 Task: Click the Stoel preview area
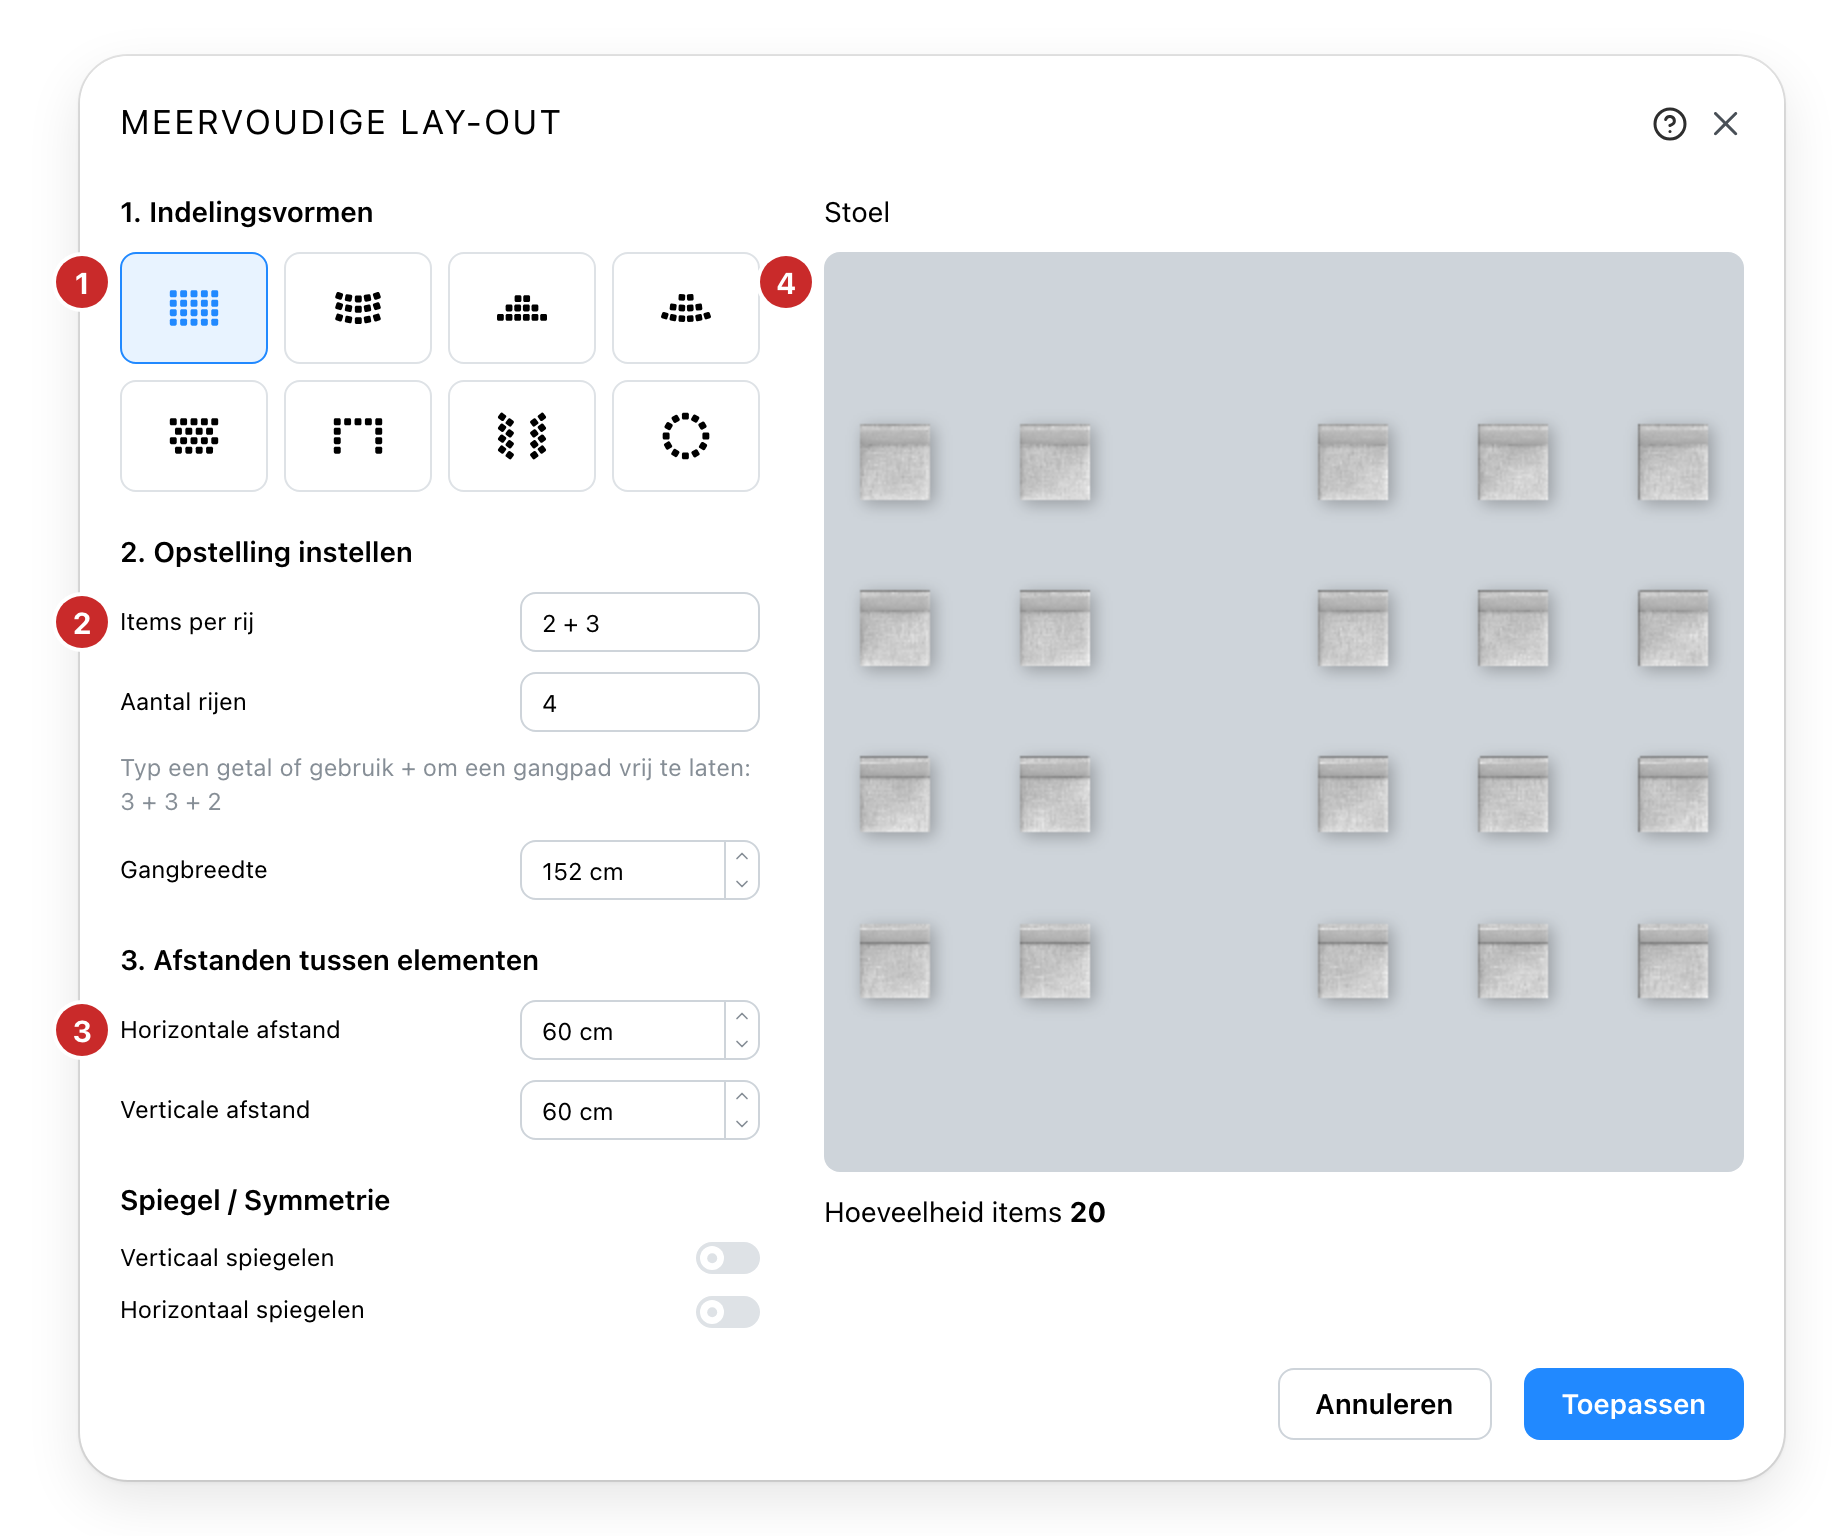1284,712
